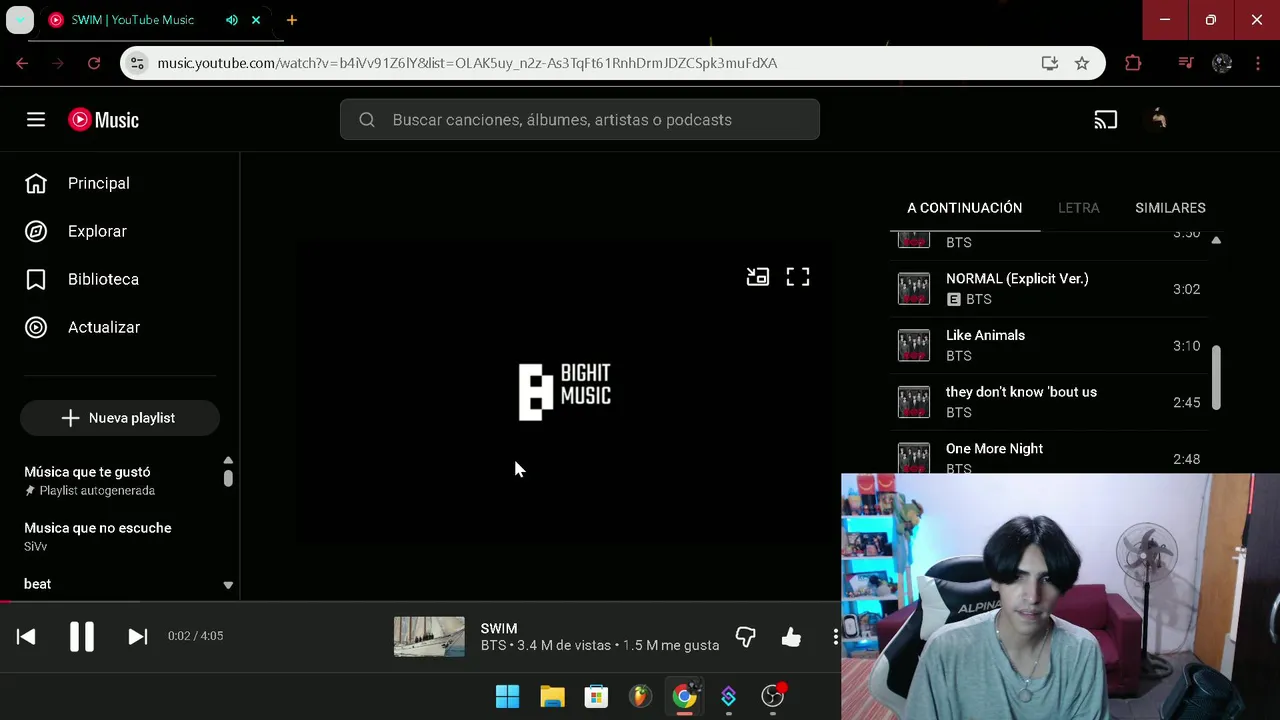Mute the SWIM browser tab audio

(x=232, y=20)
